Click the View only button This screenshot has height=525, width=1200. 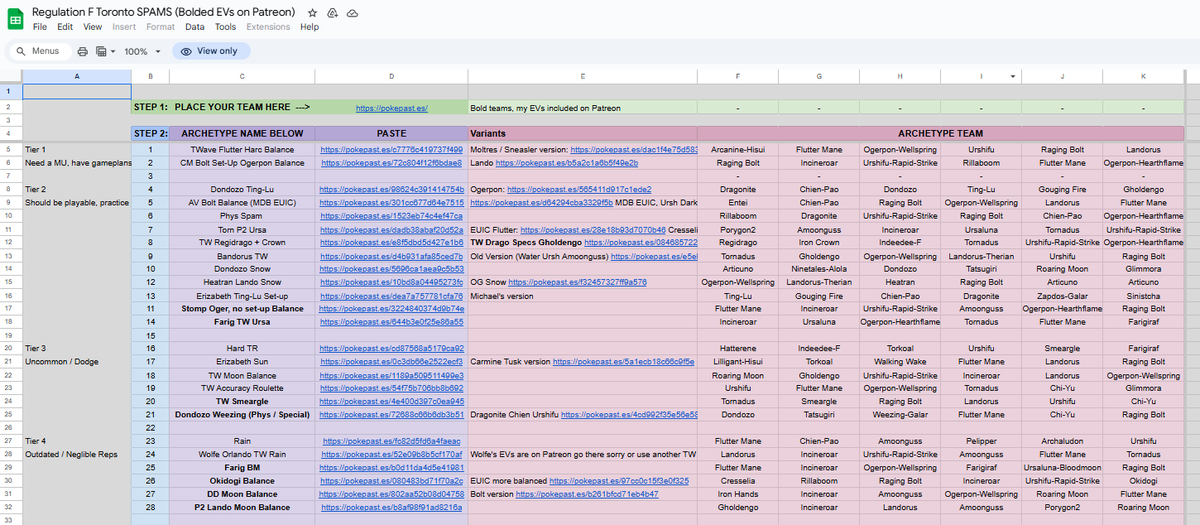(x=211, y=51)
